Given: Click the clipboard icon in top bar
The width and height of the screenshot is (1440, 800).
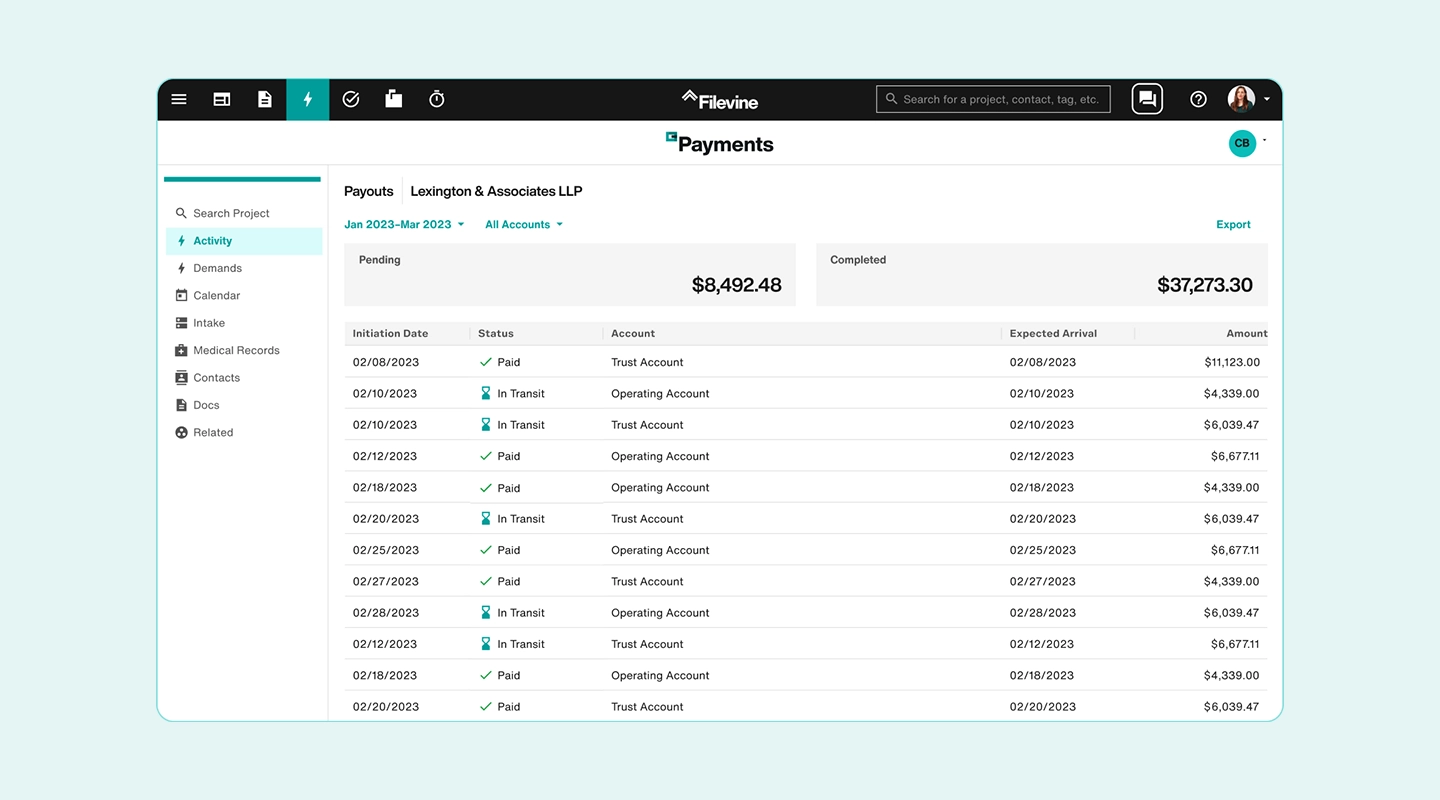Looking at the screenshot, I should click(394, 98).
